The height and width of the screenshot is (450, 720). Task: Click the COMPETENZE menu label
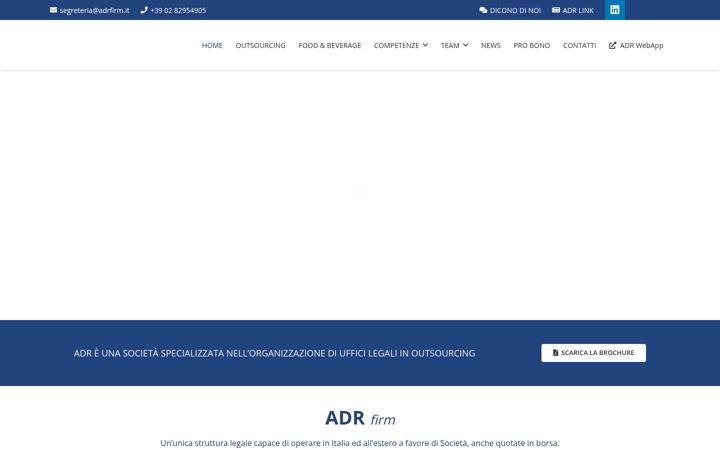point(396,45)
